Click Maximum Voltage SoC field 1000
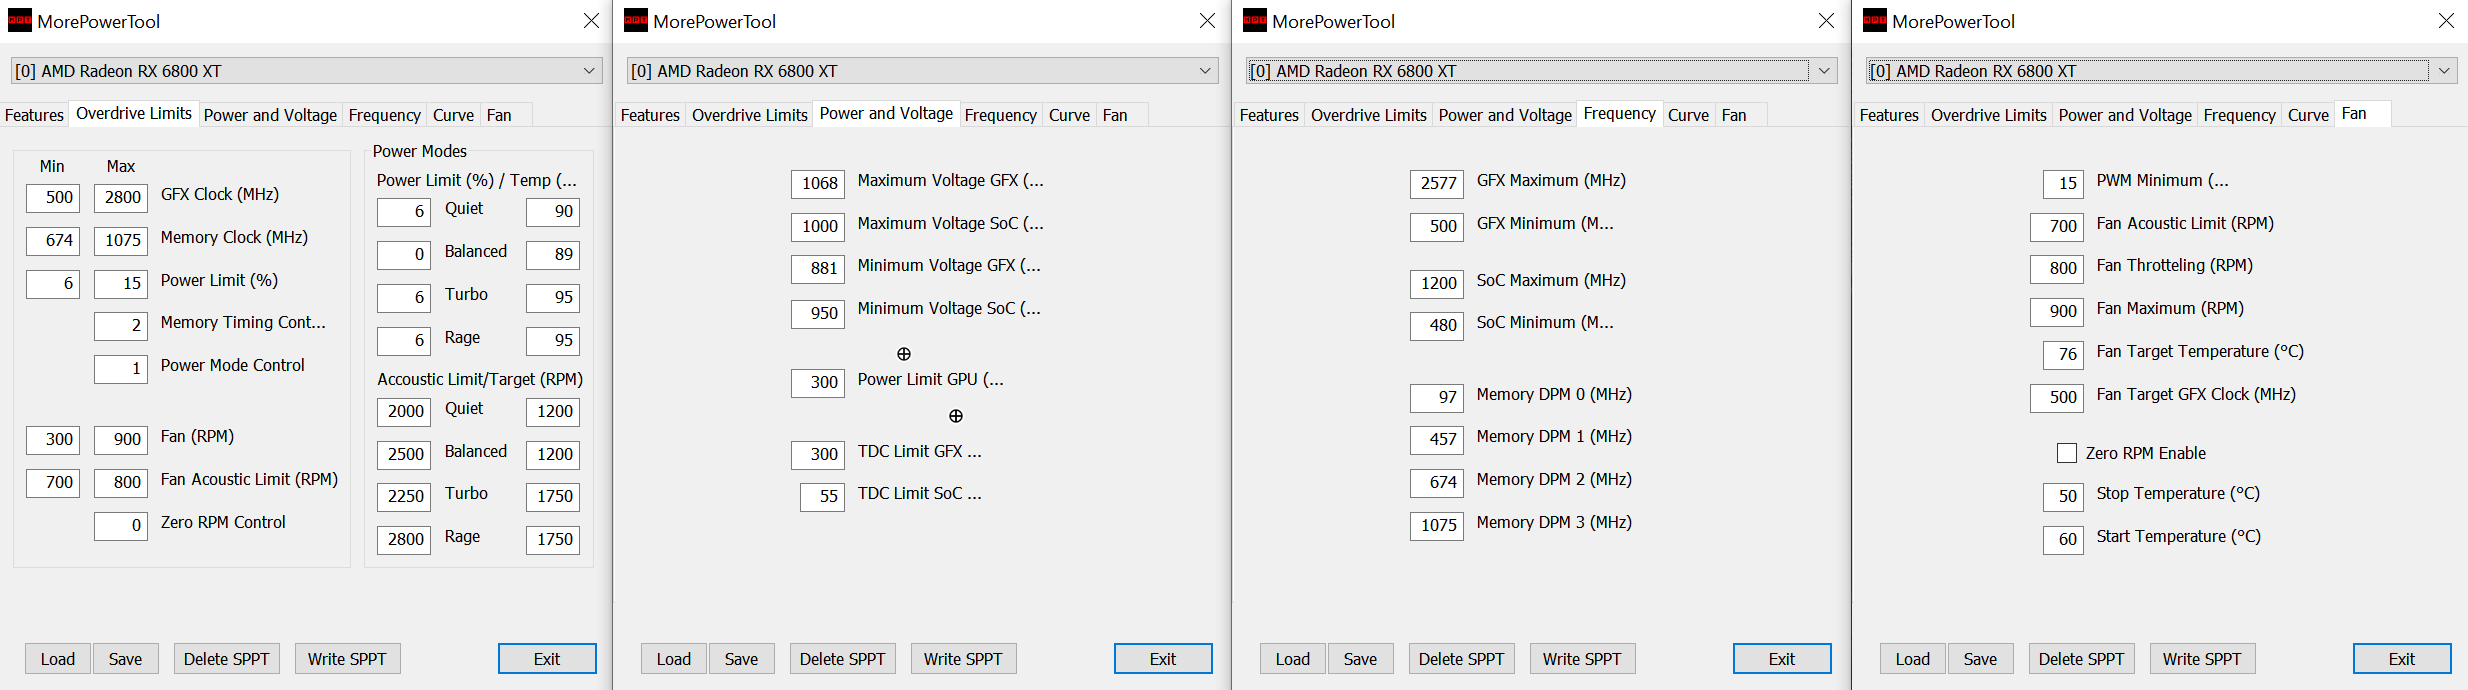Viewport: 2468px width, 690px height. 818,227
